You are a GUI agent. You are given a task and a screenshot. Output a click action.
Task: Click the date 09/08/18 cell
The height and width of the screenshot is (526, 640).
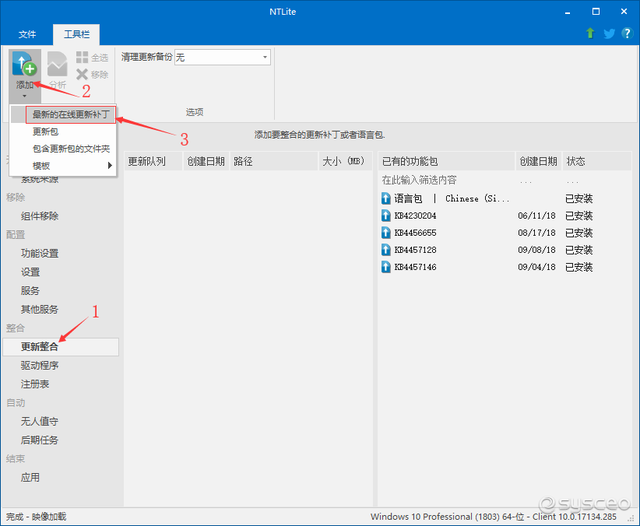[x=537, y=250]
